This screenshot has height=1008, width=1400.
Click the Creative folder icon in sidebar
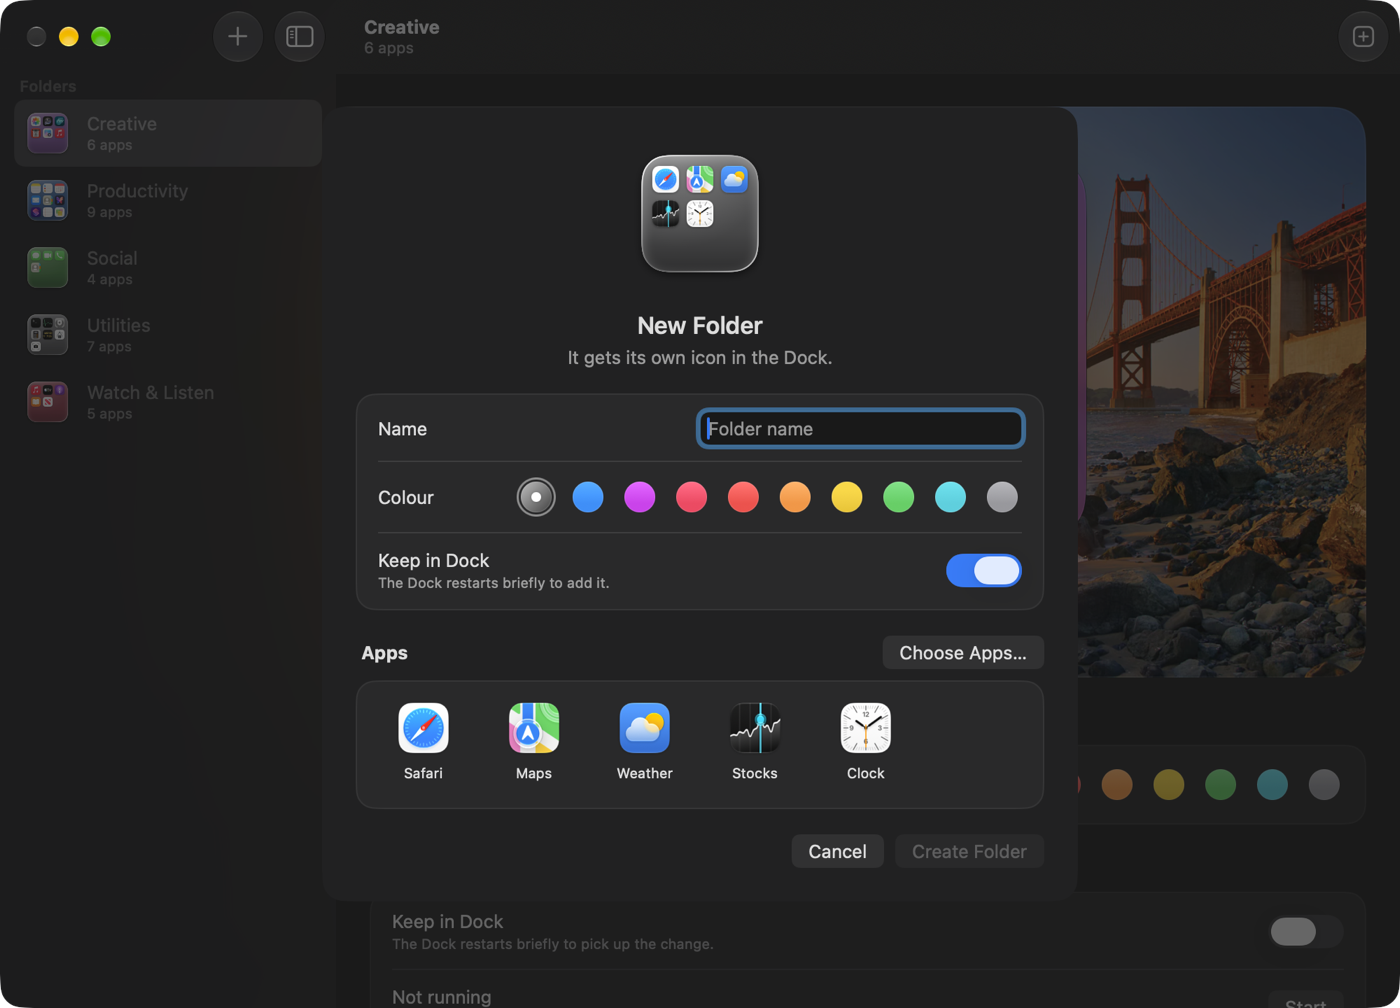(x=47, y=133)
